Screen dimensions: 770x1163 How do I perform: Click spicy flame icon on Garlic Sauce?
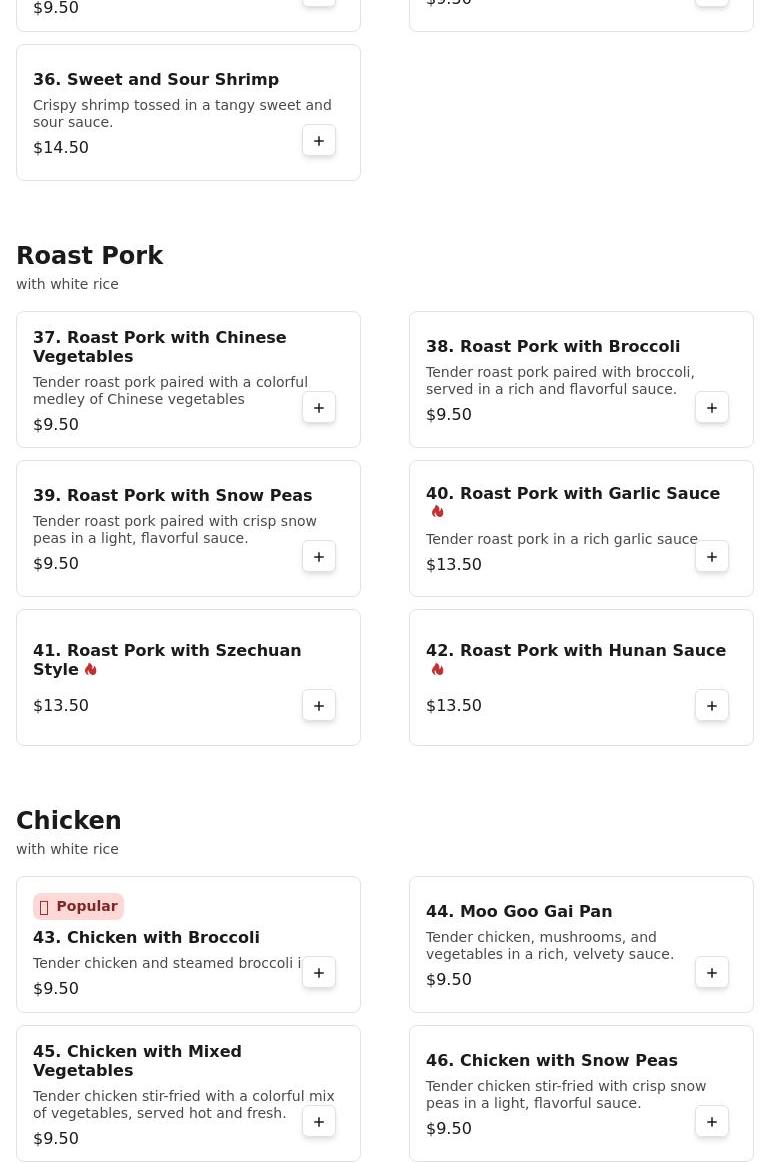point(437,512)
